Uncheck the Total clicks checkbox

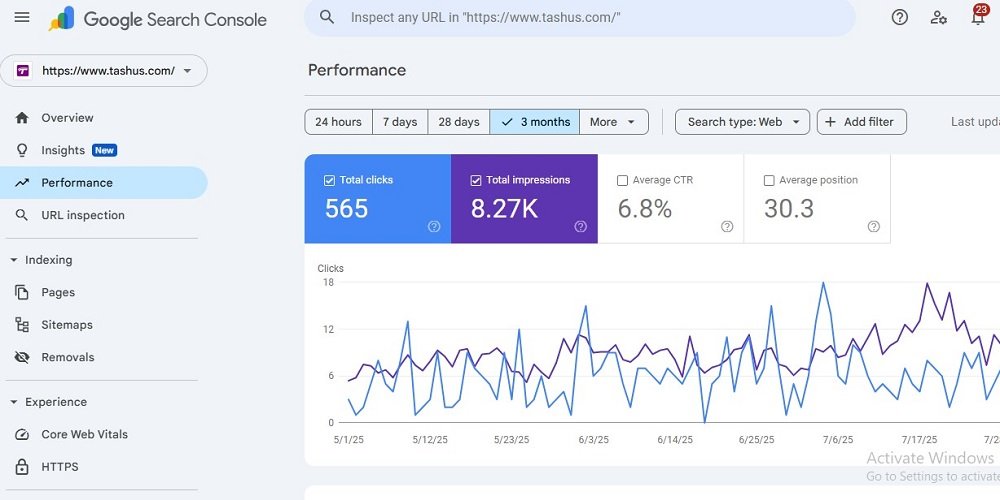coord(329,181)
